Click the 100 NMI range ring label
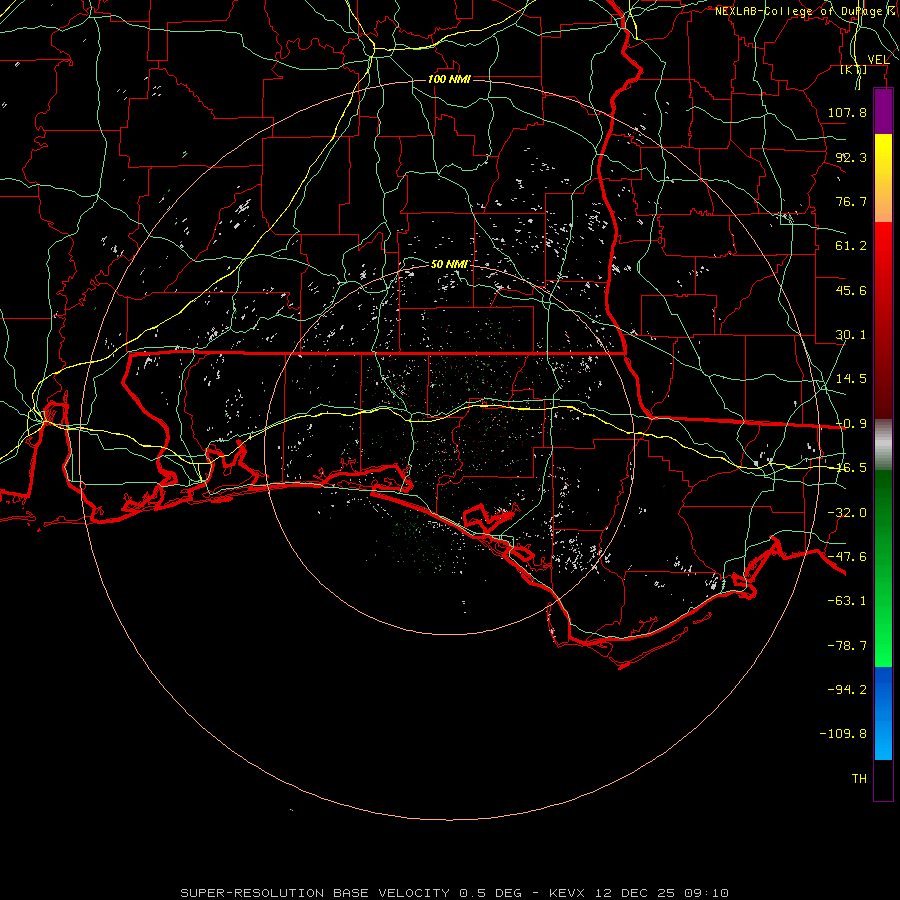Screen dimensions: 900x900 449,79
